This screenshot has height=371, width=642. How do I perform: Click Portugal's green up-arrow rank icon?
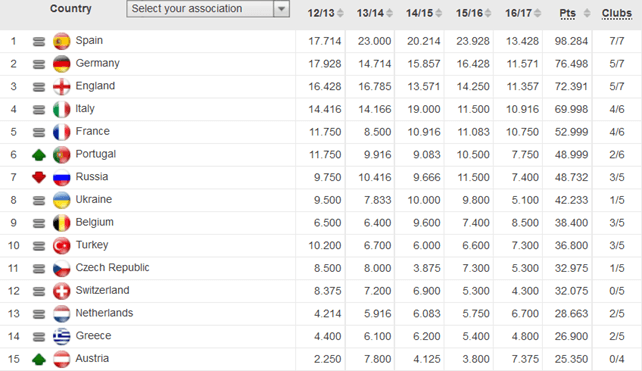coord(39,155)
